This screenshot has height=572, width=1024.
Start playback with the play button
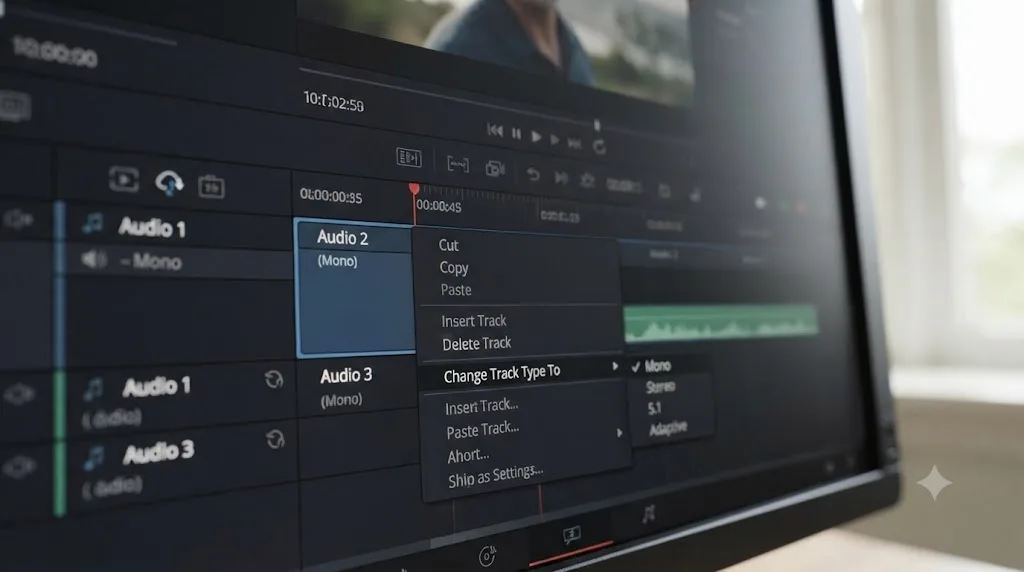[536, 136]
